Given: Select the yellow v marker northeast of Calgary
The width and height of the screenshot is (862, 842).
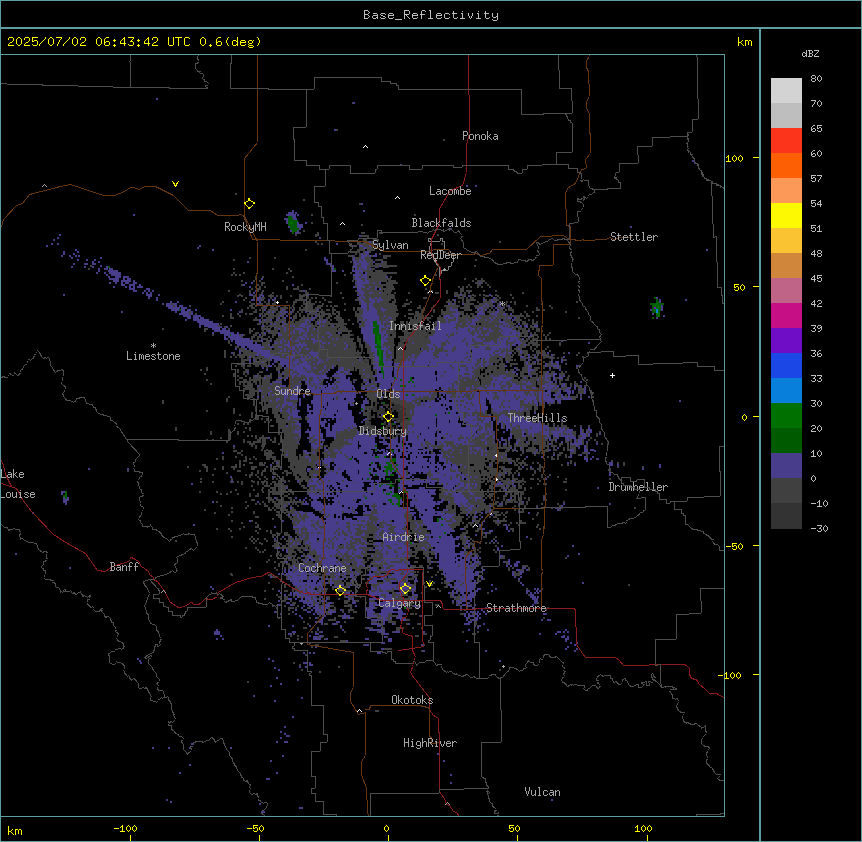Looking at the screenshot, I should (x=429, y=584).
